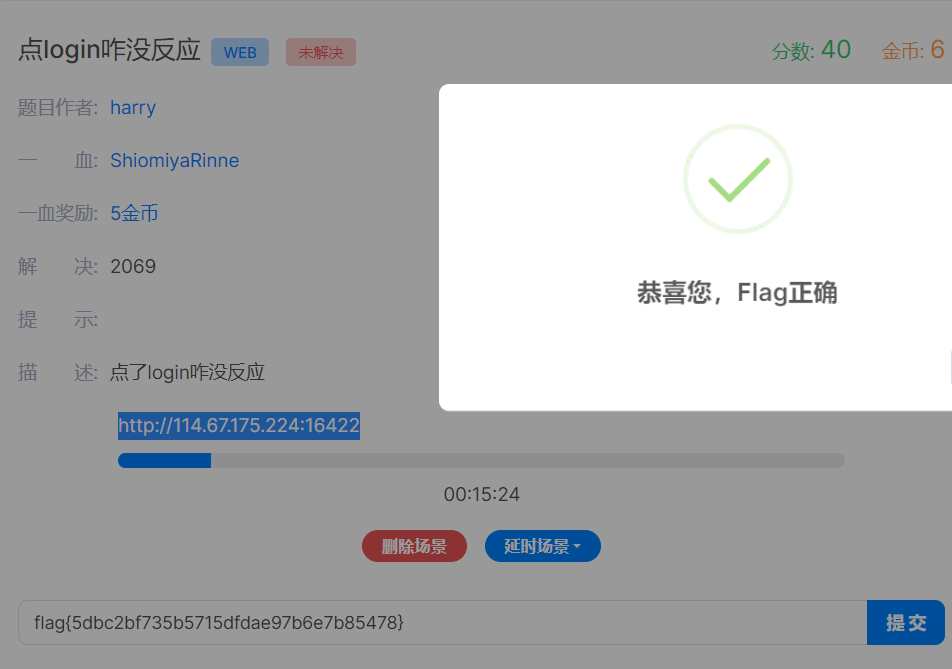Click the 00:15:24 countdown timer

[x=481, y=494]
